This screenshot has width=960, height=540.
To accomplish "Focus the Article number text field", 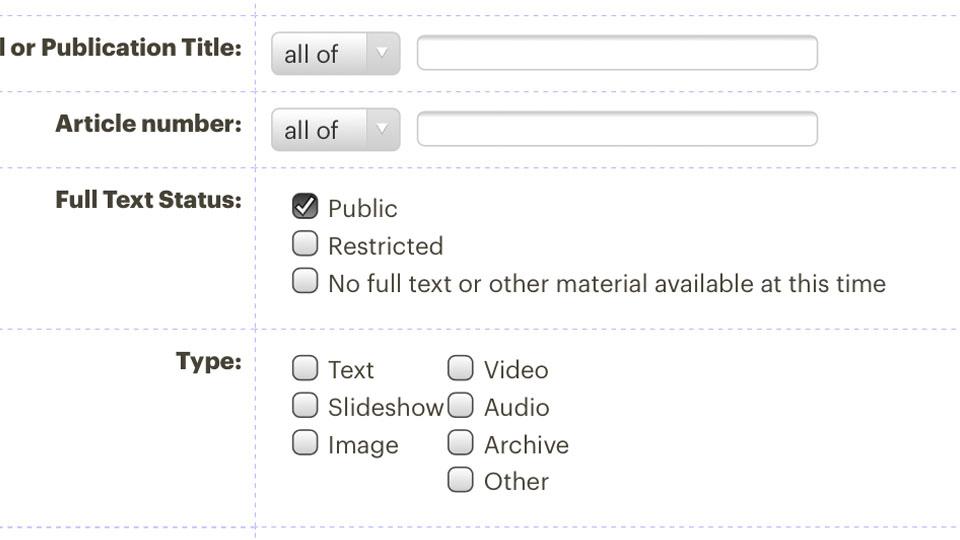I will coord(617,129).
